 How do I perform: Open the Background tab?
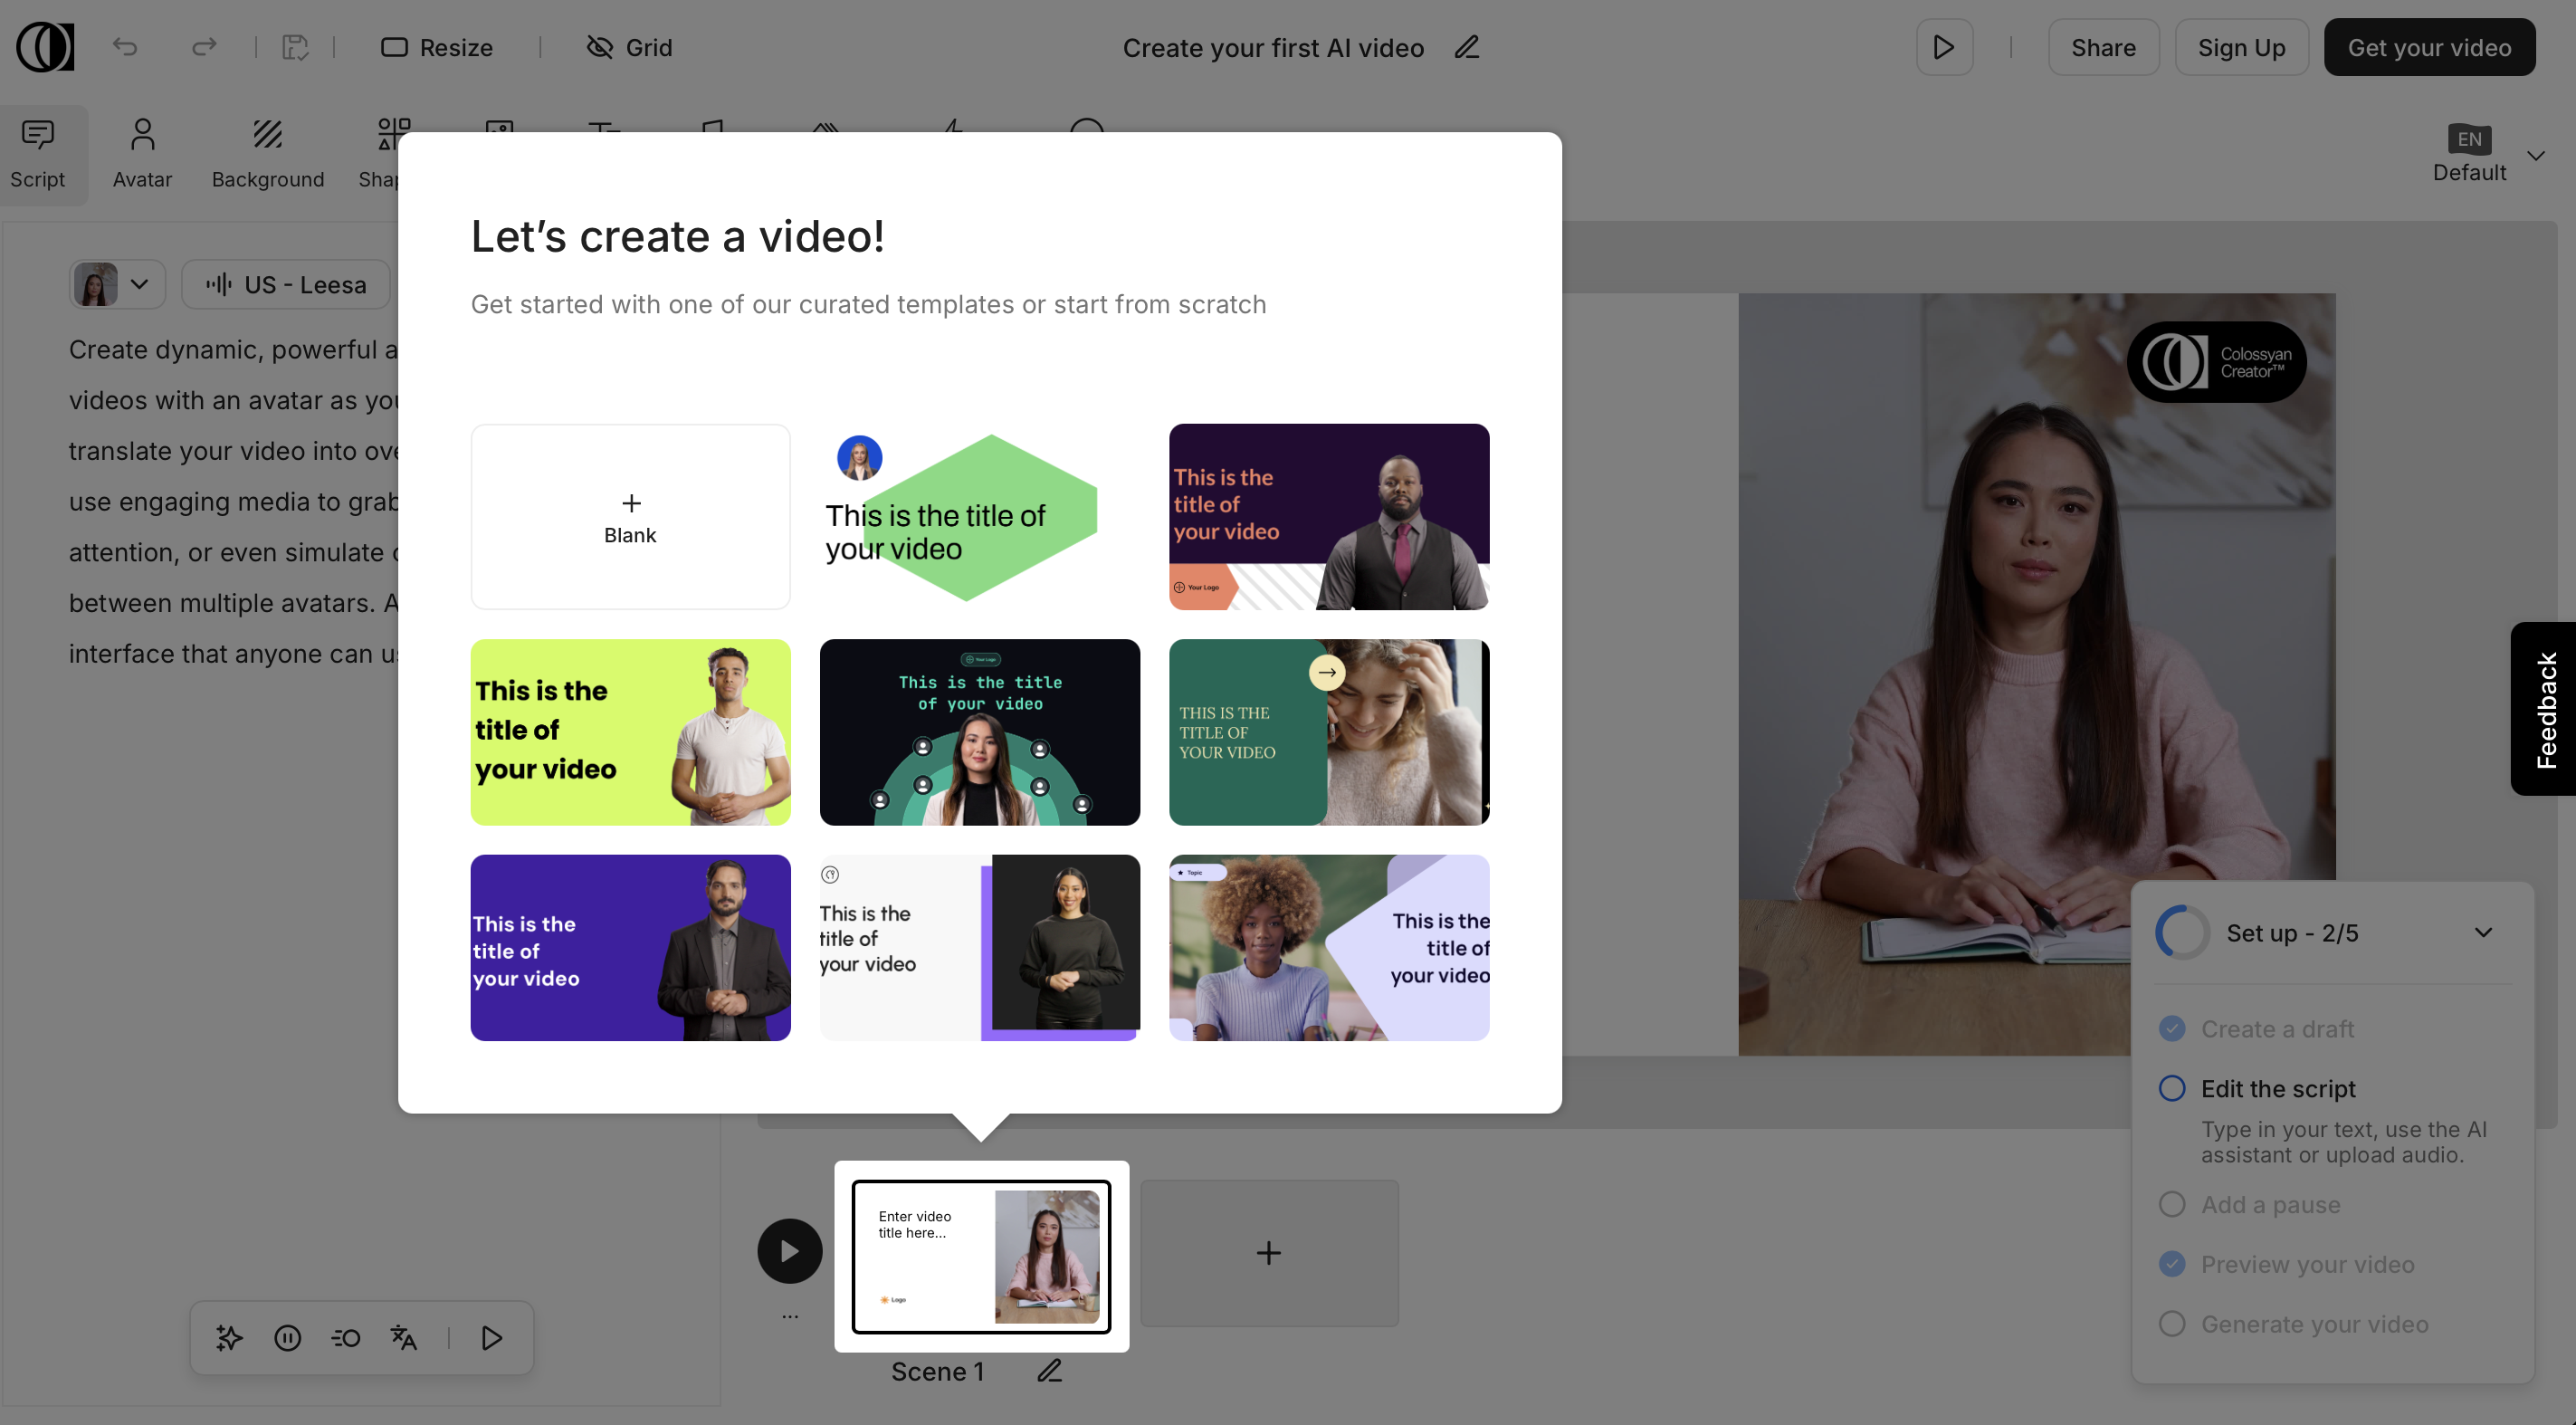point(267,153)
